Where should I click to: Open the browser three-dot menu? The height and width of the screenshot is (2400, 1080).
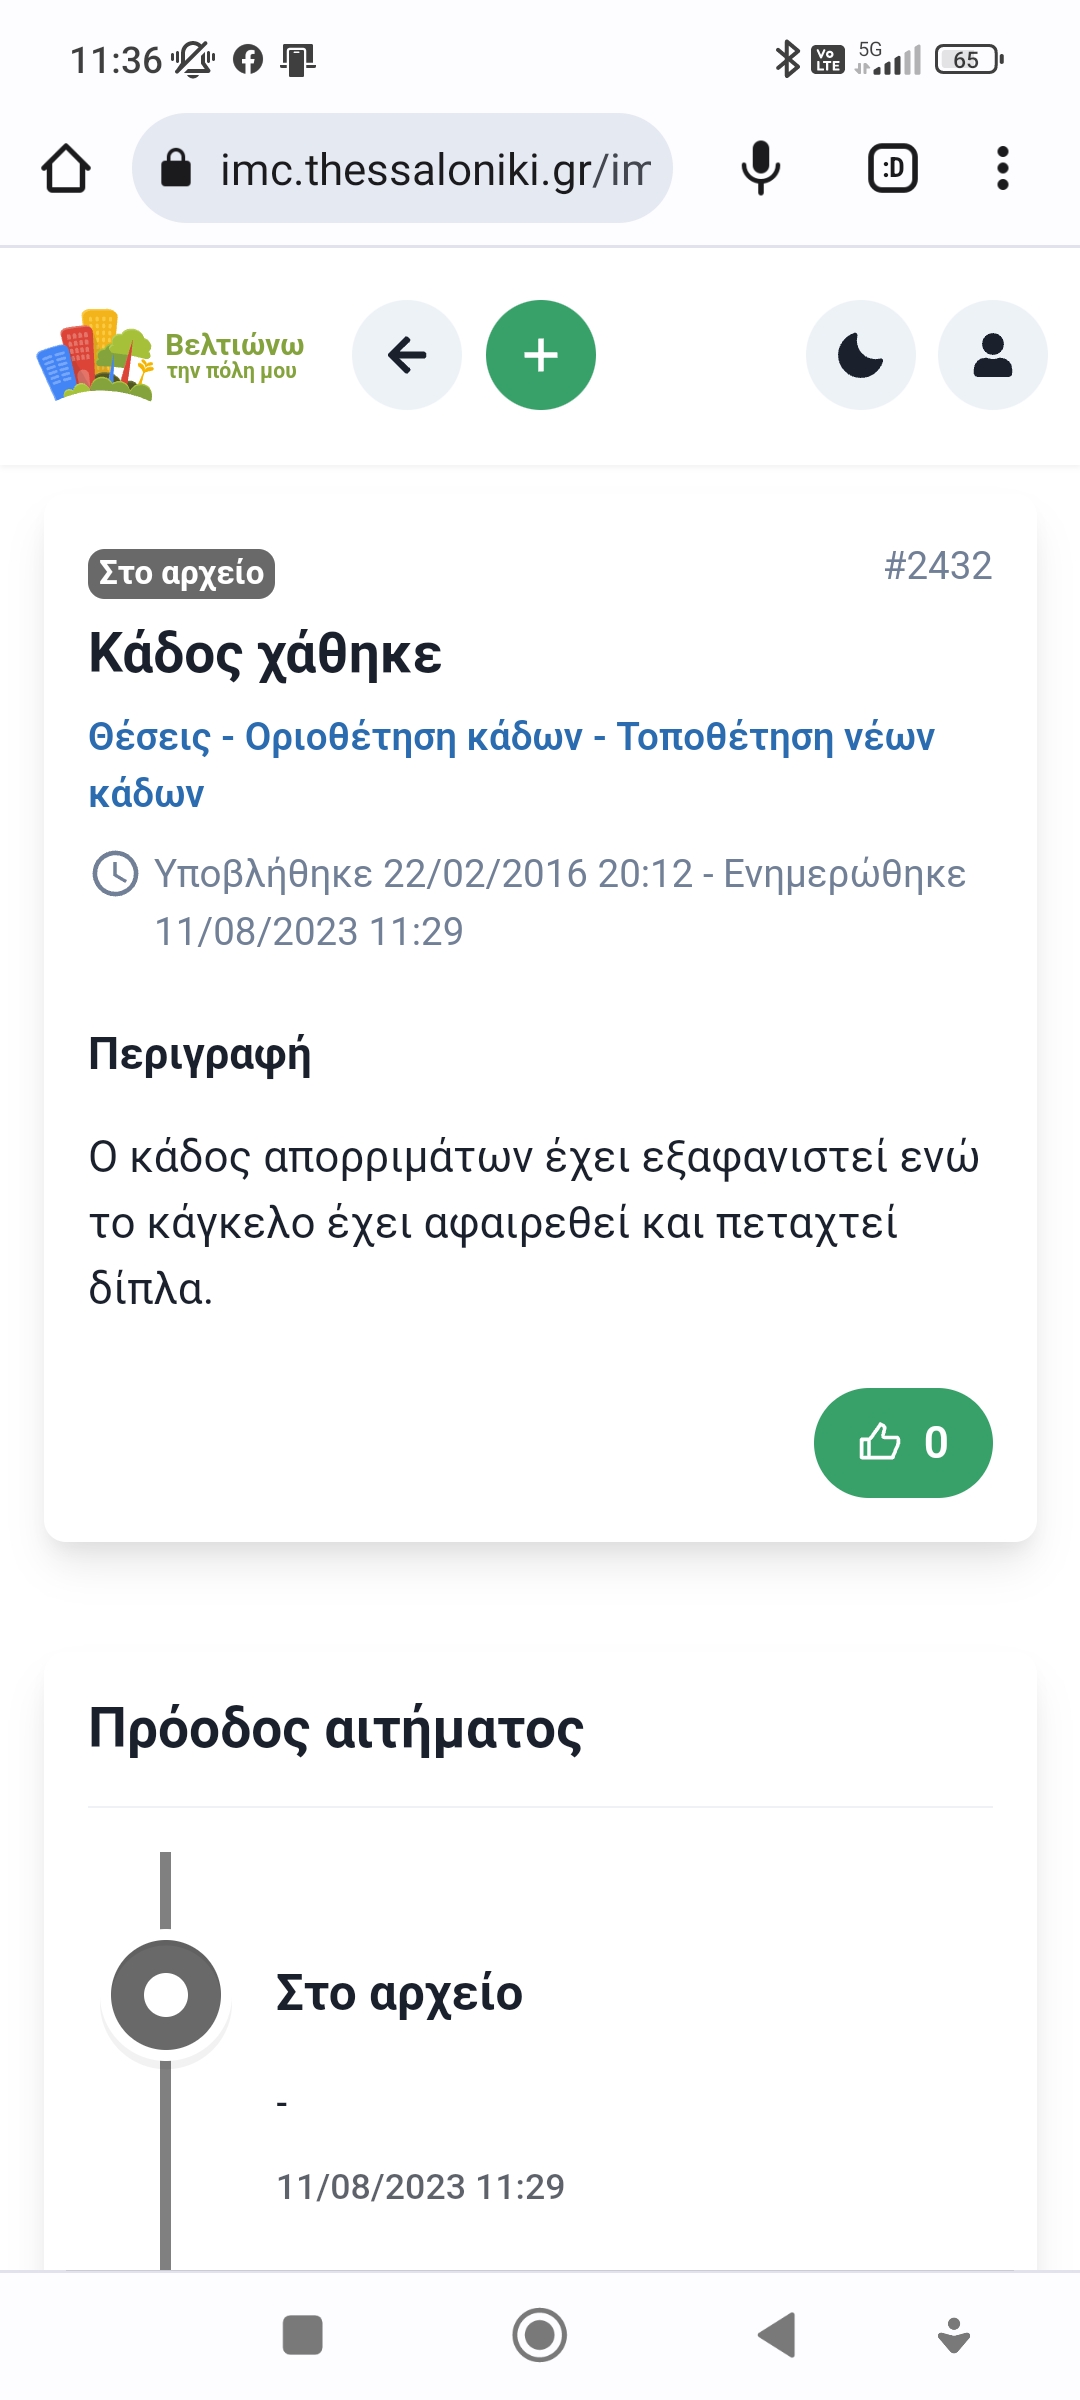click(x=1002, y=168)
